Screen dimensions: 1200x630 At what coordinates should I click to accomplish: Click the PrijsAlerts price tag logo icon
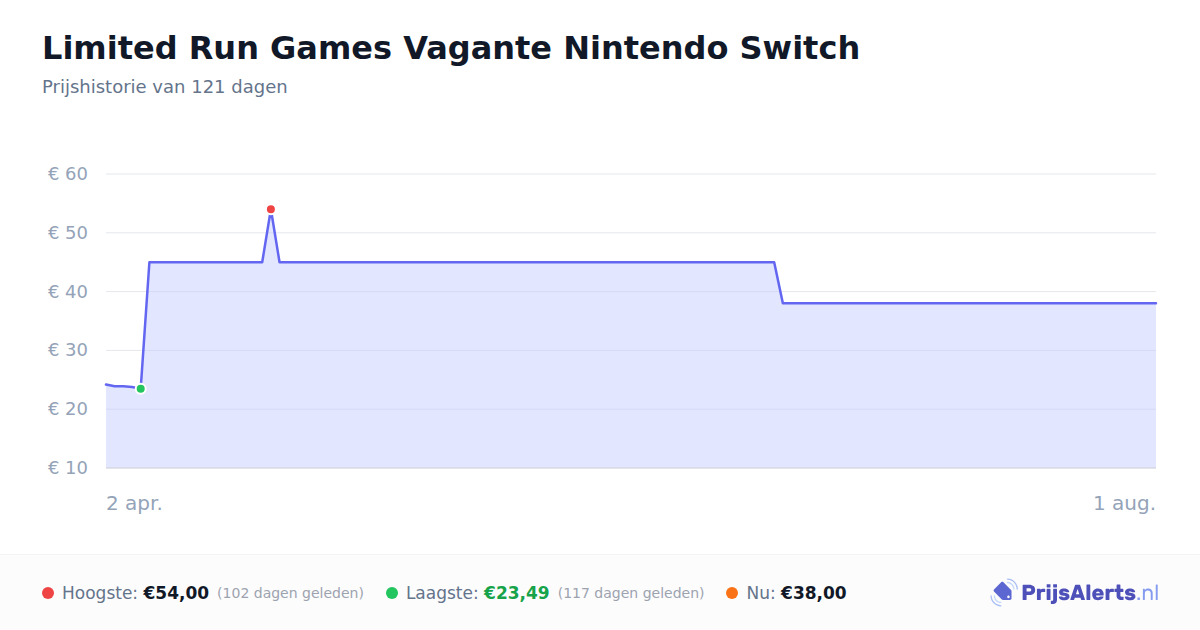[1003, 593]
